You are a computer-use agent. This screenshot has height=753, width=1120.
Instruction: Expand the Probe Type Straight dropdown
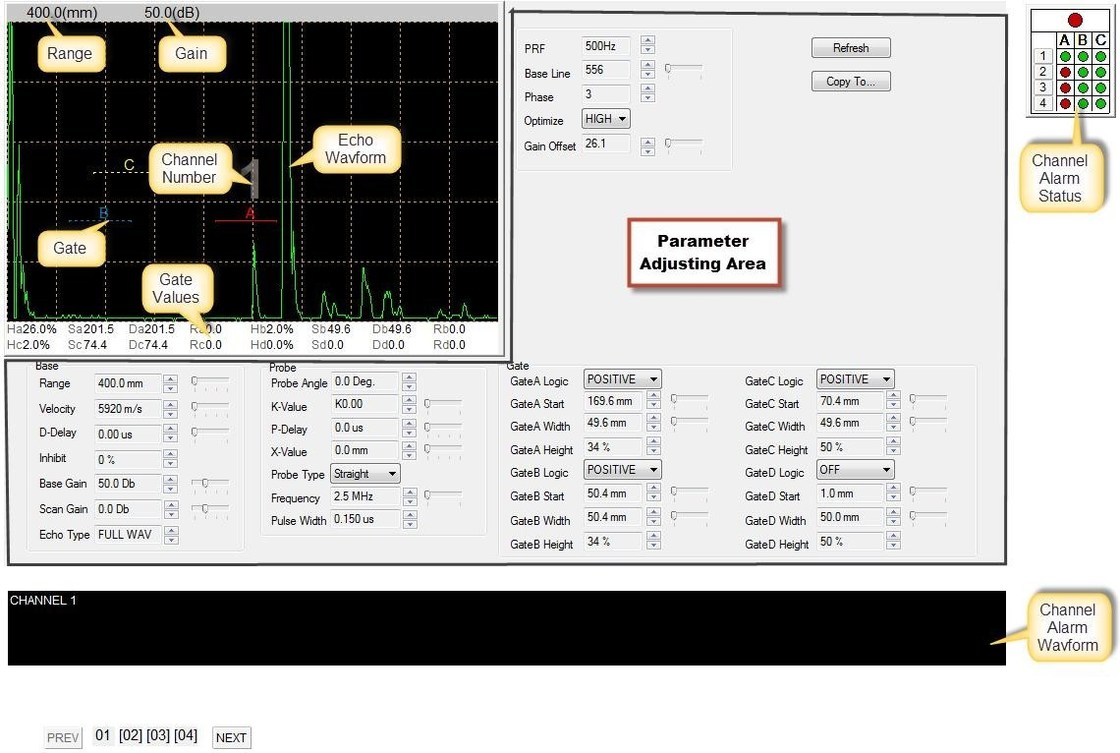point(364,474)
